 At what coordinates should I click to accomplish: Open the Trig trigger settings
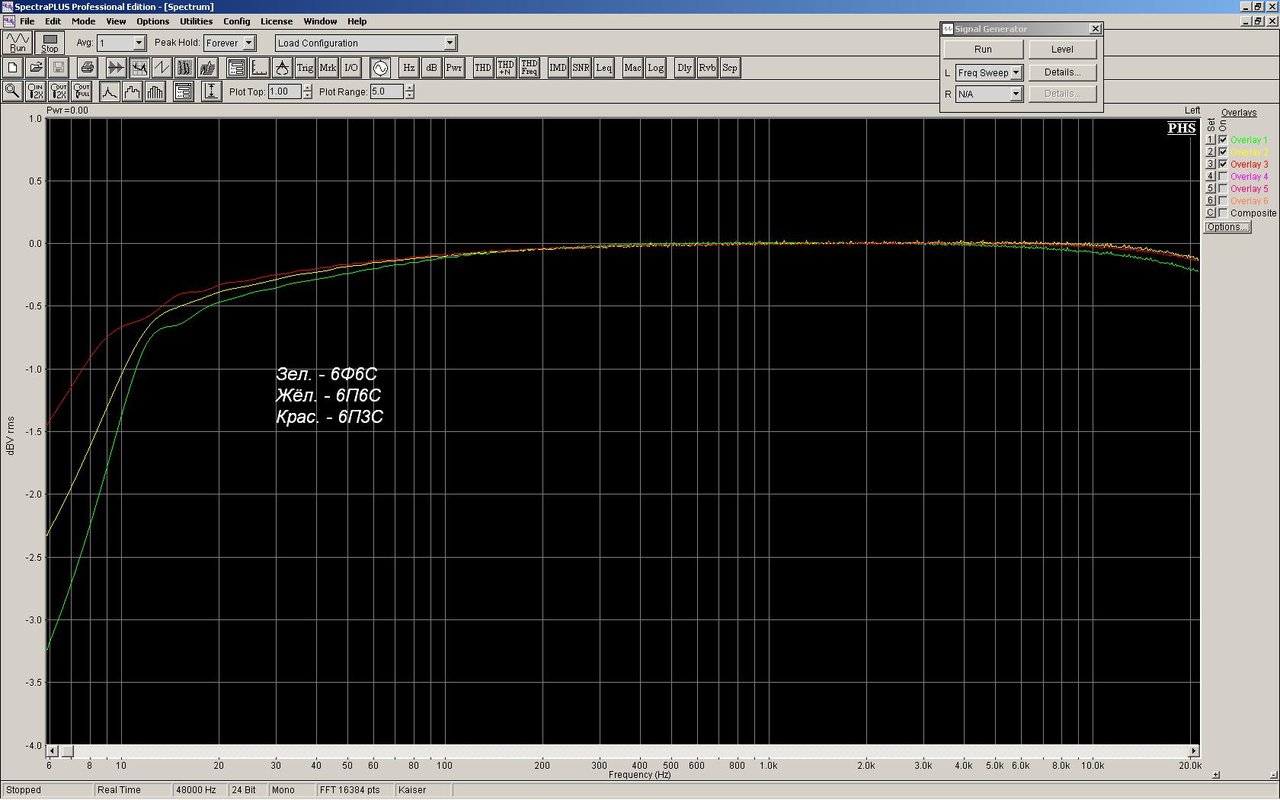tap(305, 67)
